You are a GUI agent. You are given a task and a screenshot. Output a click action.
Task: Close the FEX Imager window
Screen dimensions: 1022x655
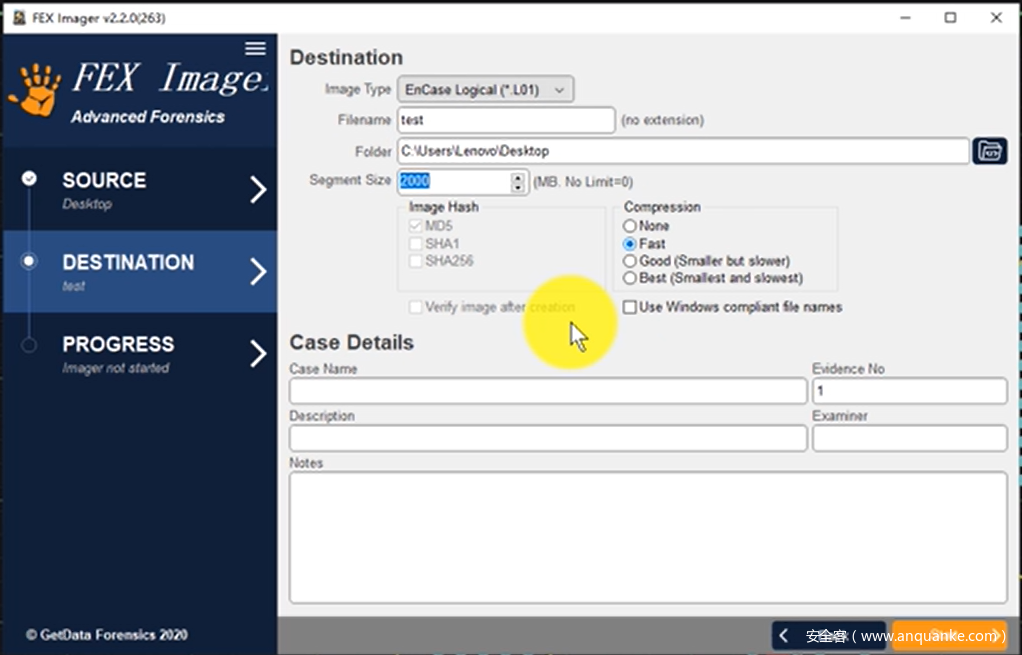point(996,18)
